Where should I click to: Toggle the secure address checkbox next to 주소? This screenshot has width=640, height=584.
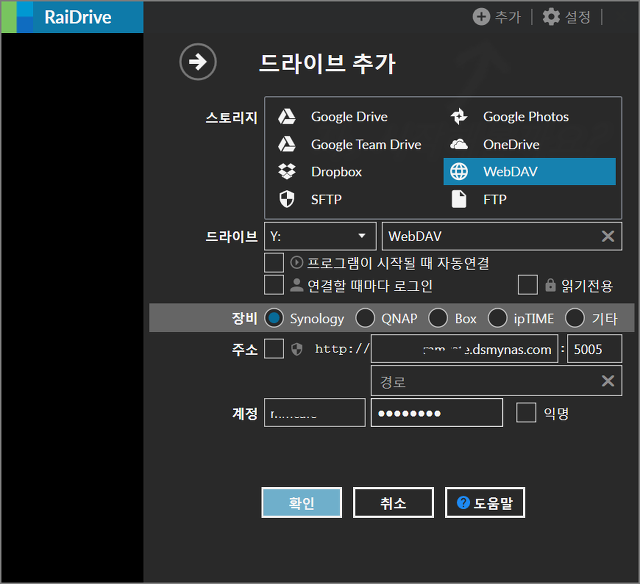click(x=274, y=349)
